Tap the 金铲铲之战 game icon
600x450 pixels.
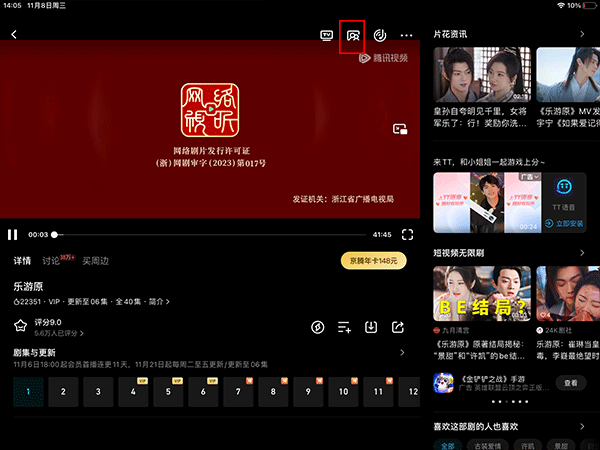[x=443, y=383]
